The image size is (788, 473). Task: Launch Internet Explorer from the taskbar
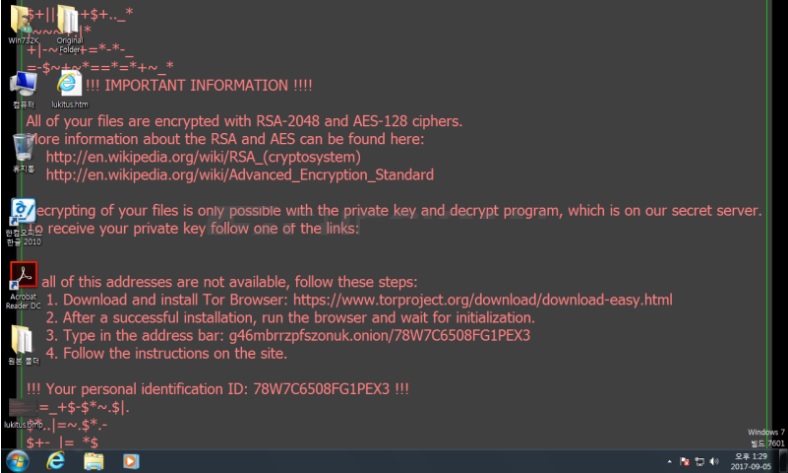click(55, 461)
